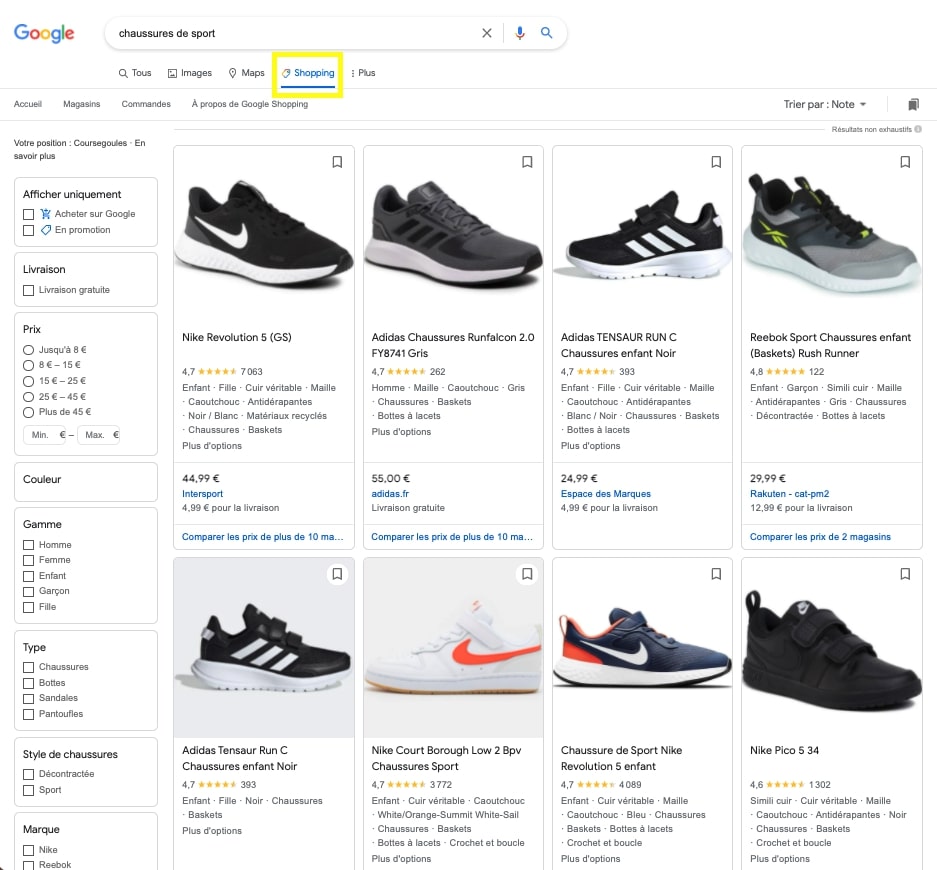Tick the Livraison gratuite checkbox

[28, 290]
